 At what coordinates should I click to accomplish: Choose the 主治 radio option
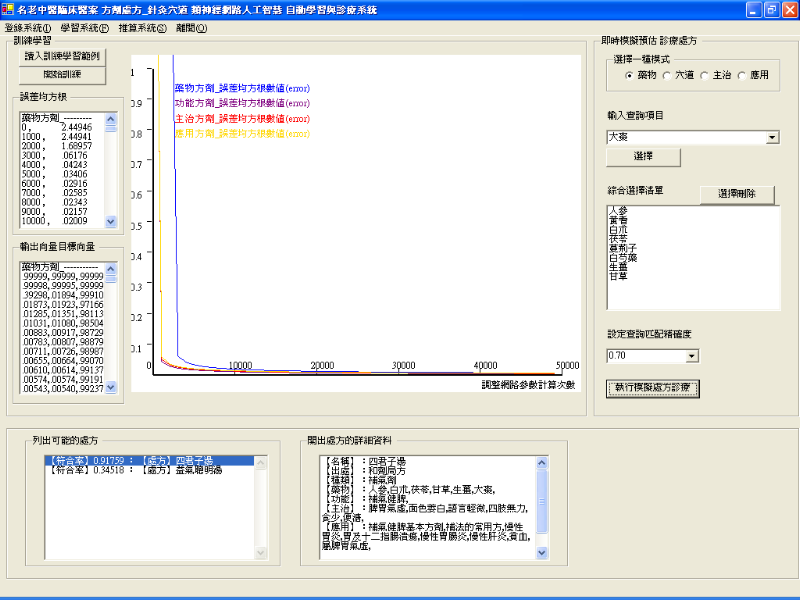(x=704, y=75)
